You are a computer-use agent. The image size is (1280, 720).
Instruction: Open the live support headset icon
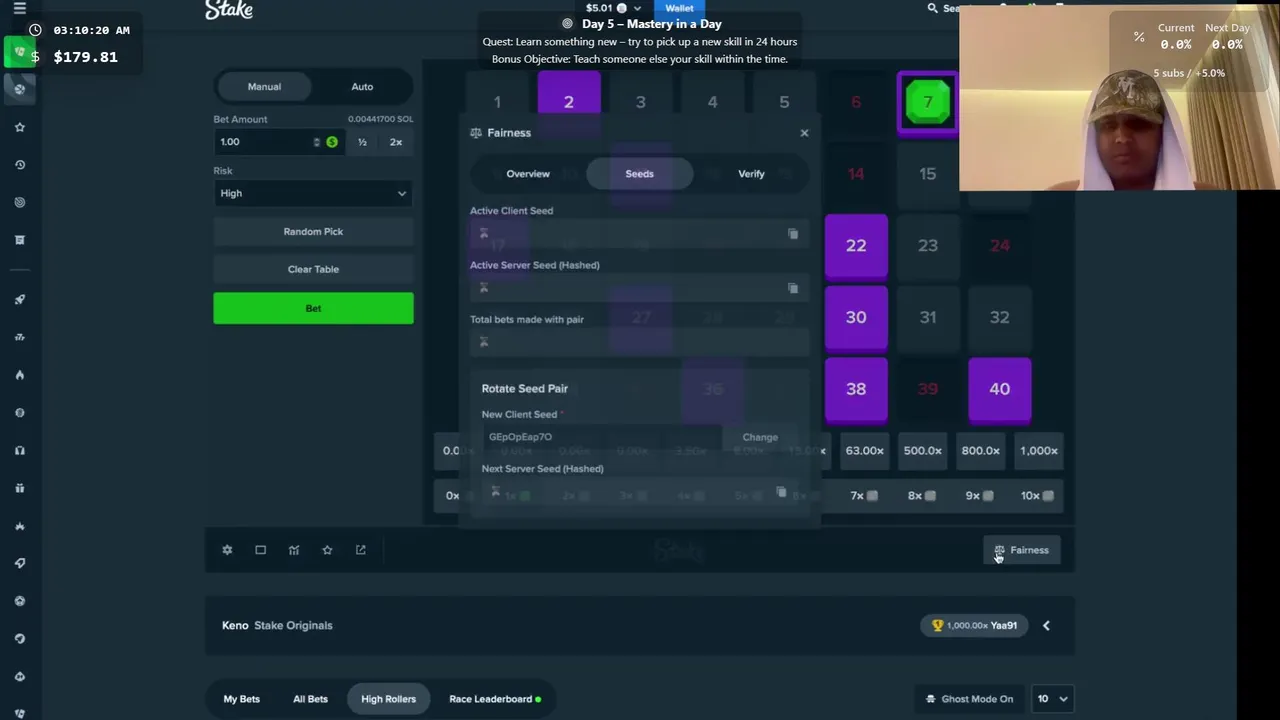[19, 450]
